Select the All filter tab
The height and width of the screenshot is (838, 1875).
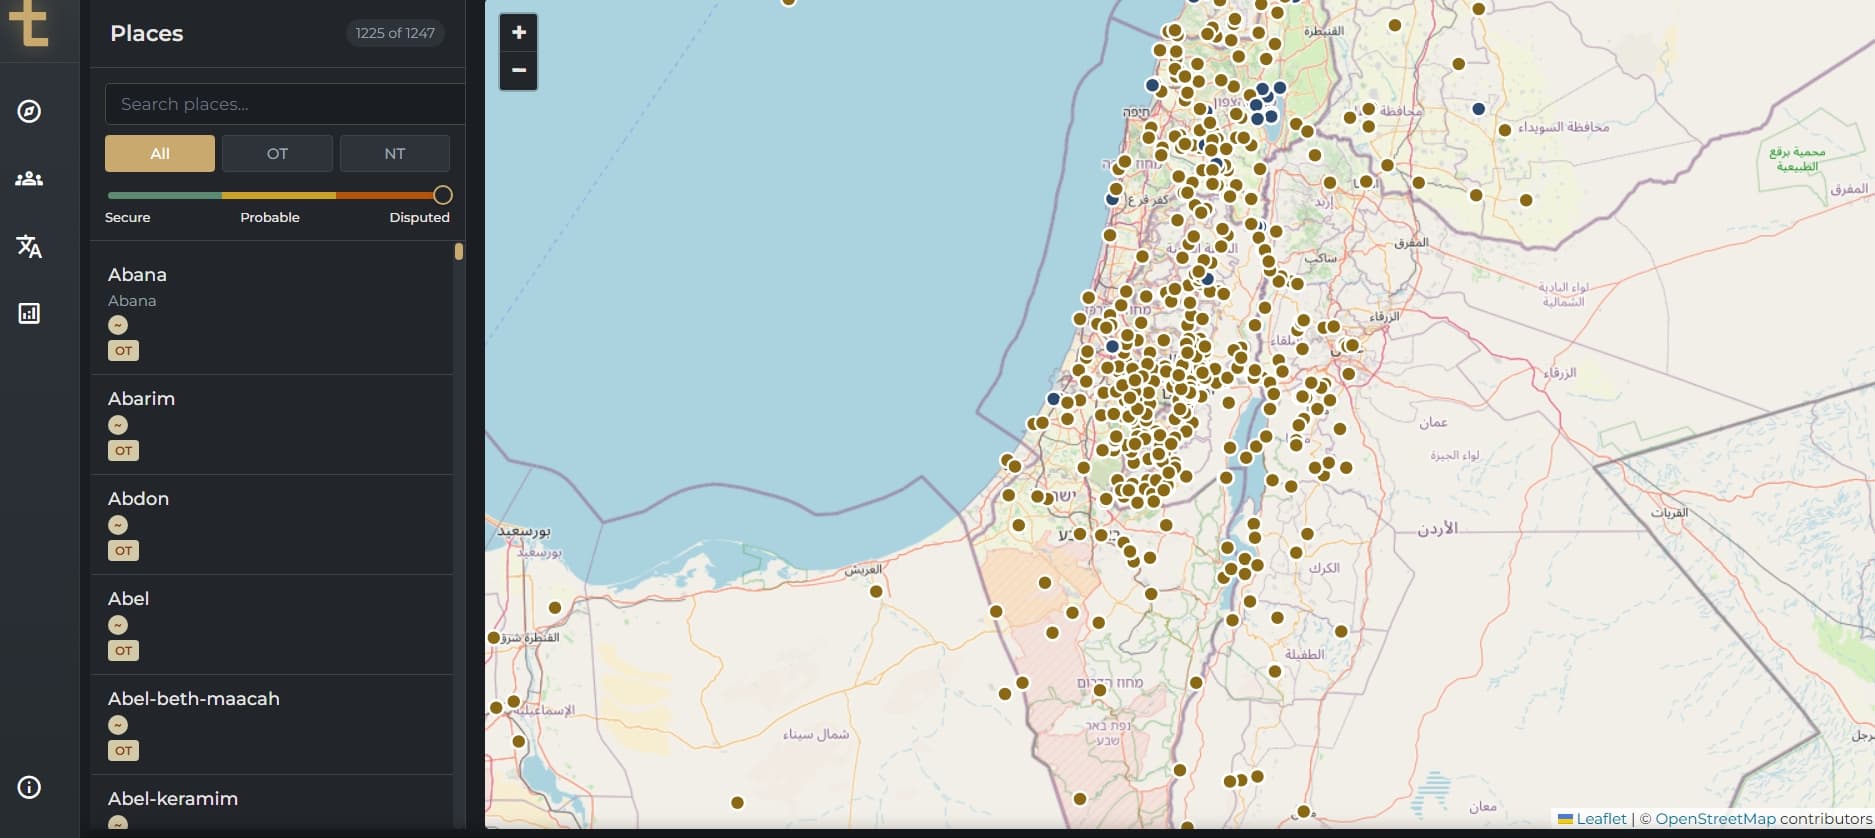160,154
